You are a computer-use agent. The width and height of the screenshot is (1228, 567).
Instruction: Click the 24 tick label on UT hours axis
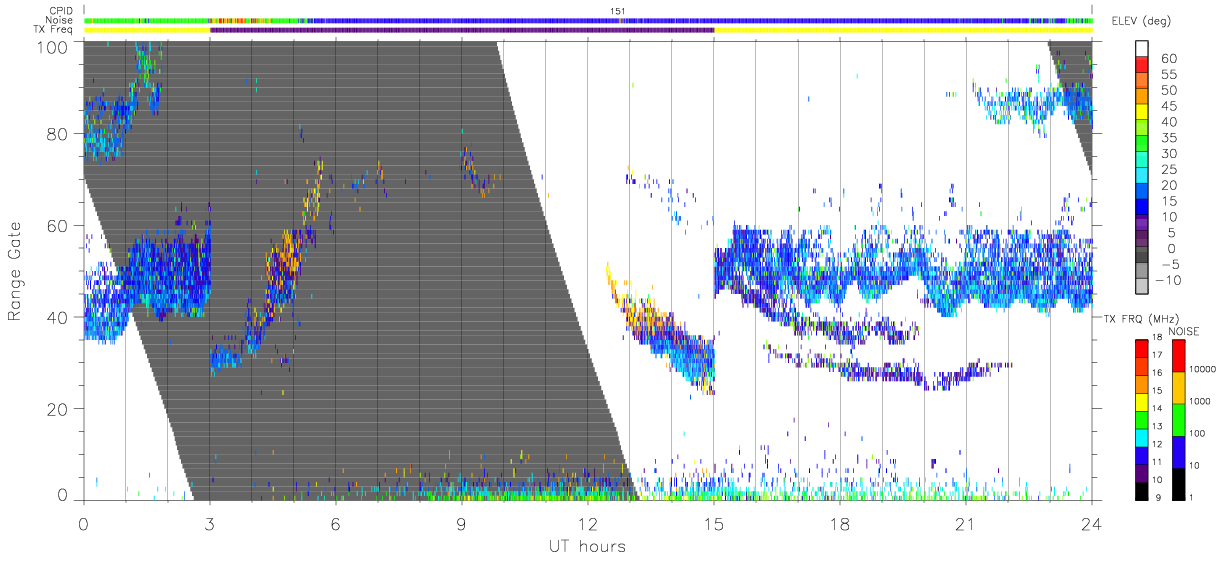pos(1091,524)
